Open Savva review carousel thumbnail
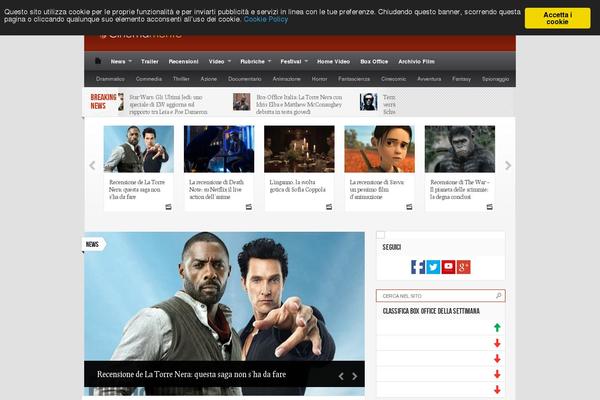Screen dimensions: 600x400 point(380,149)
